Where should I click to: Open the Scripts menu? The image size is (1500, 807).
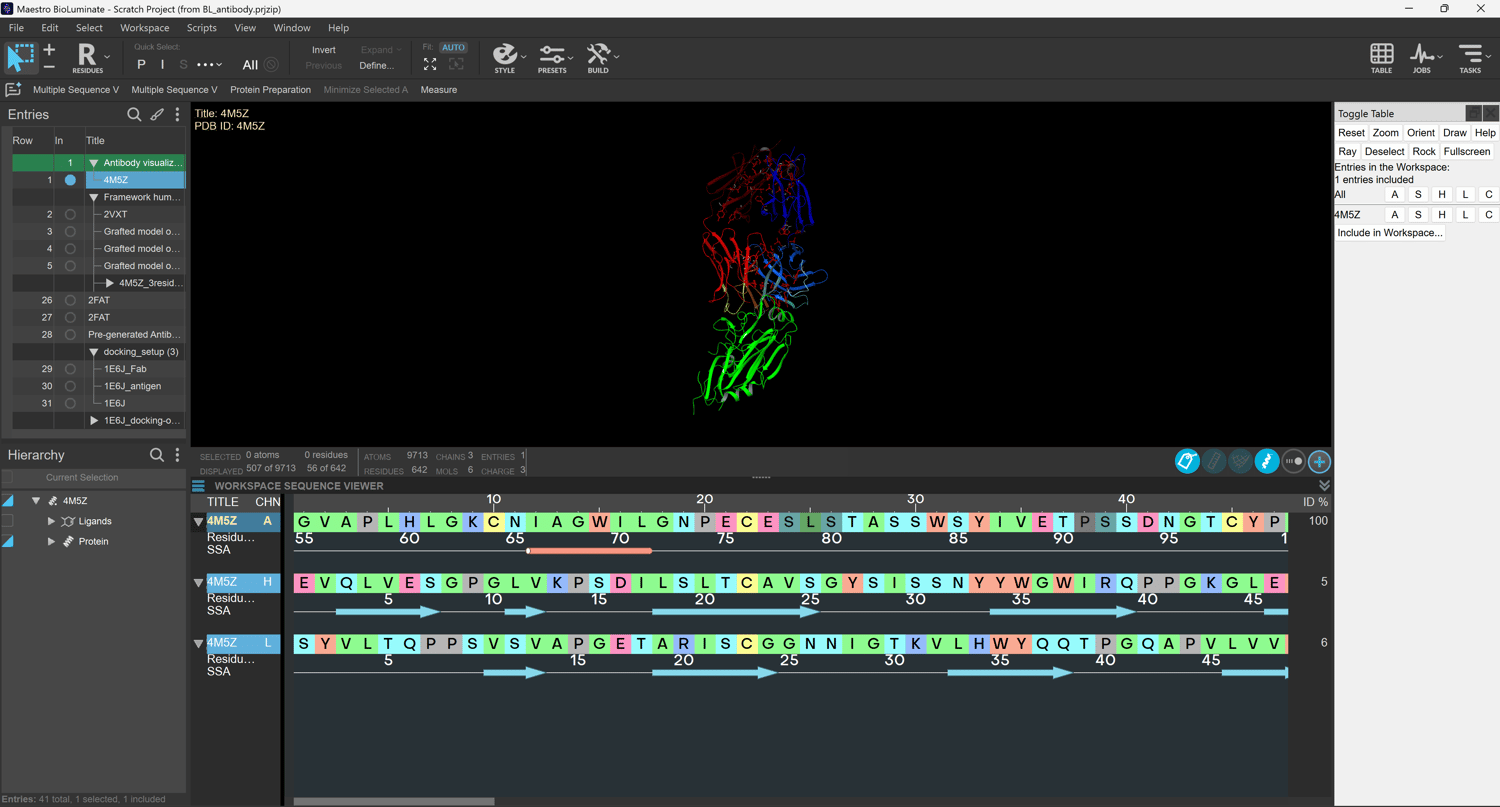[201, 28]
